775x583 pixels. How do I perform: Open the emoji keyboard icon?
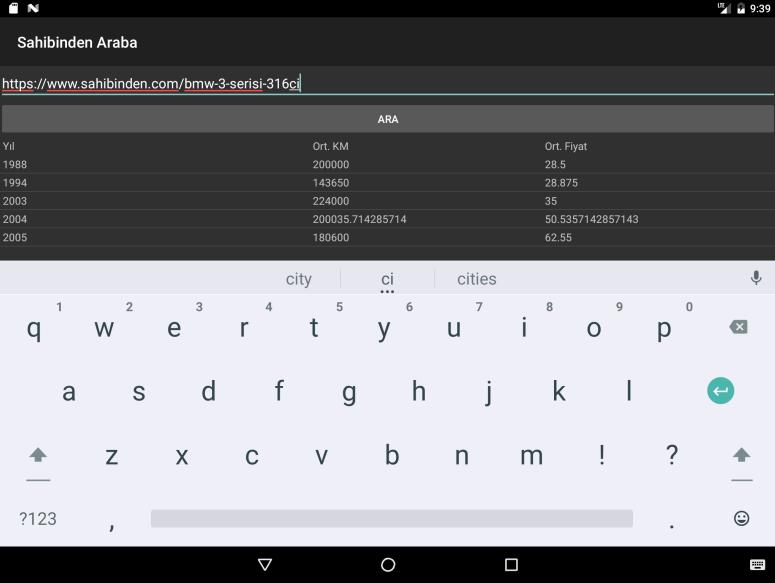[x=741, y=518]
